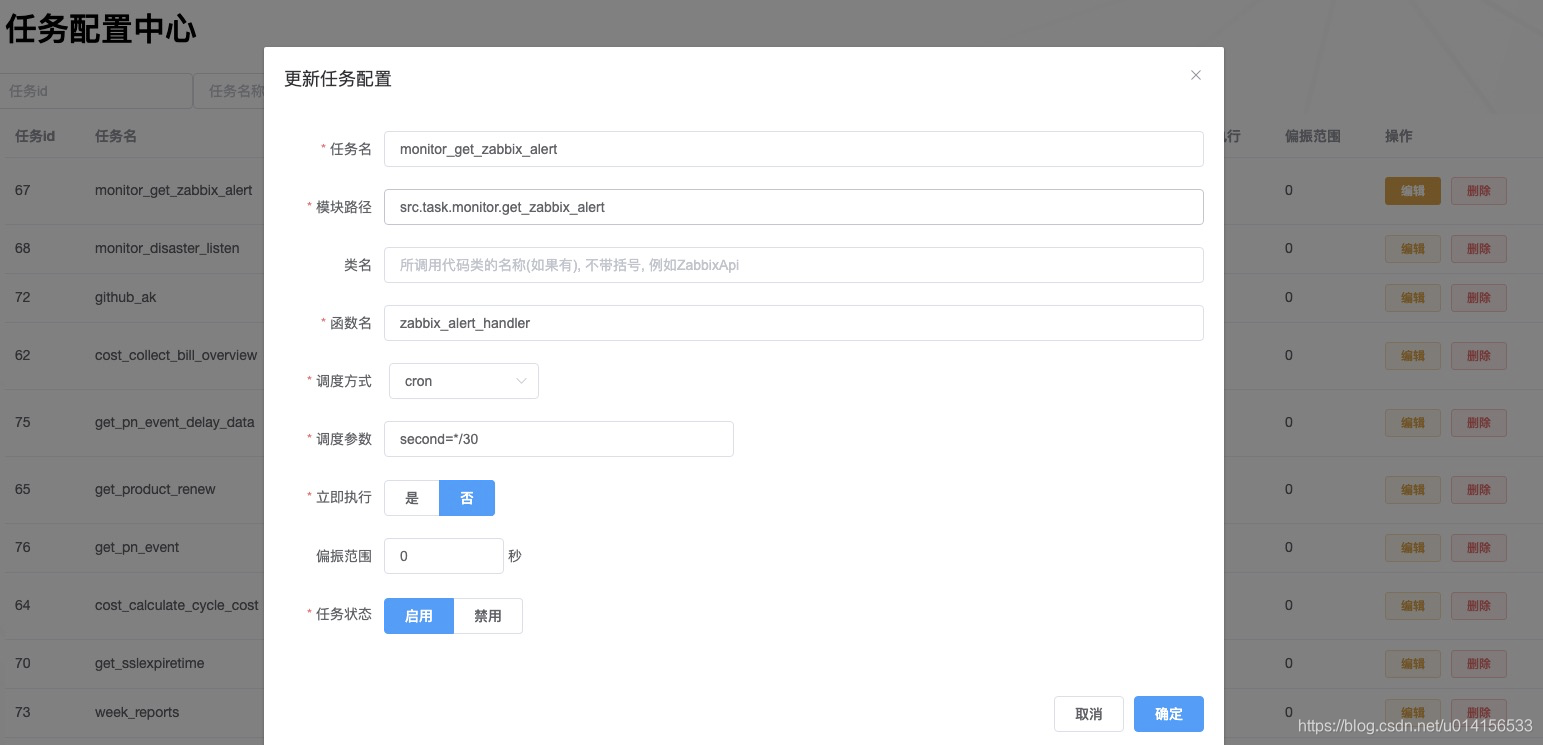The width and height of the screenshot is (1543, 745).
Task: Set 任务状态 to 启用
Action: (x=419, y=616)
